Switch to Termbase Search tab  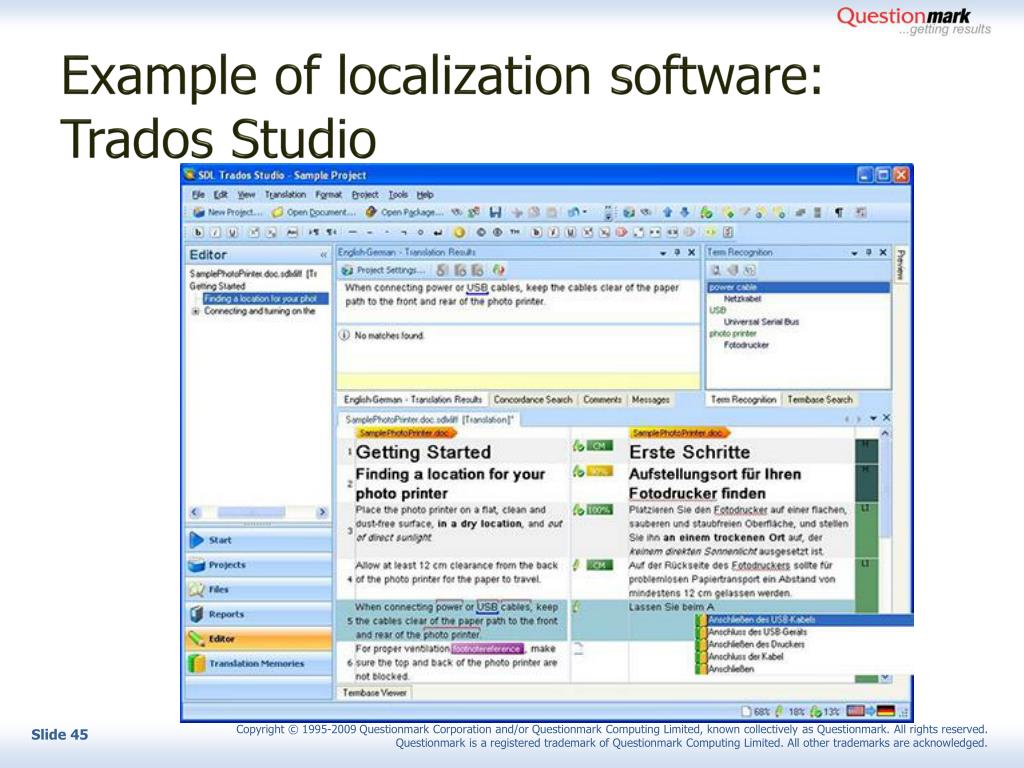pyautogui.click(x=820, y=399)
